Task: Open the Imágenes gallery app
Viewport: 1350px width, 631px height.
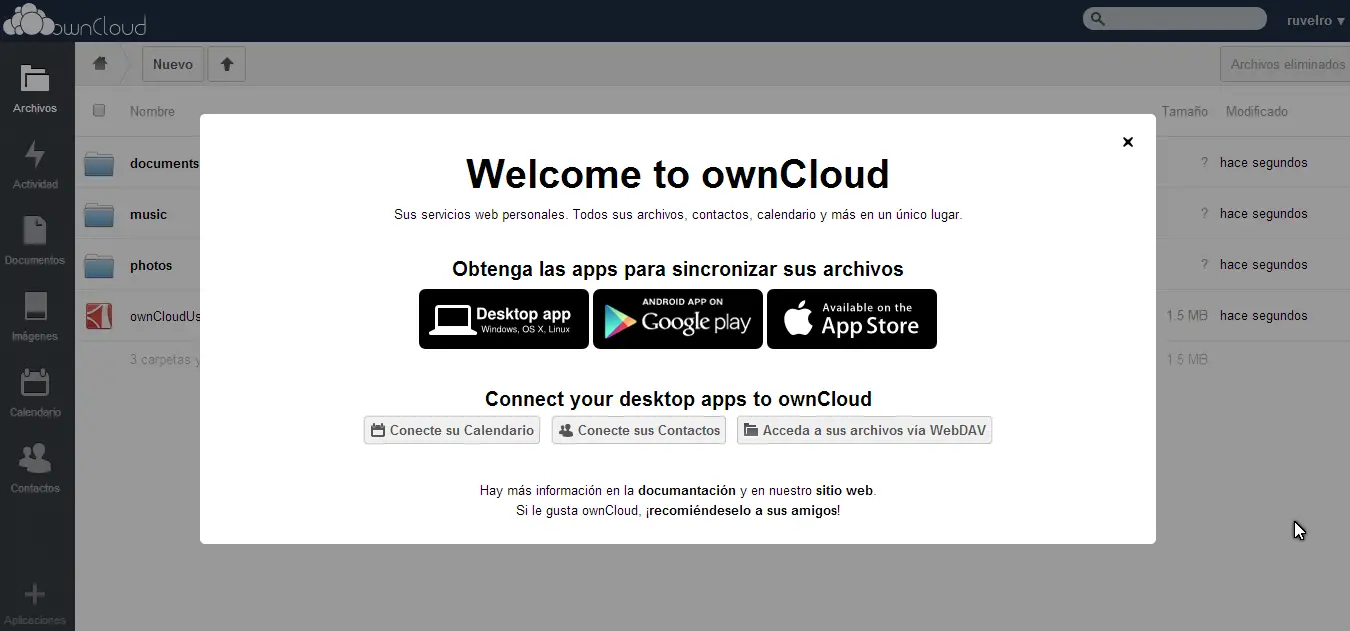Action: pos(35,317)
